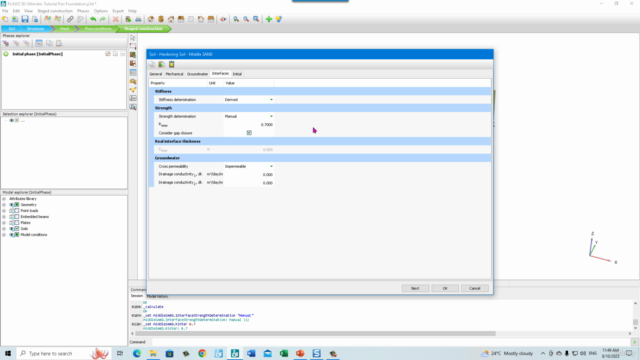The width and height of the screenshot is (640, 360).
Task: Click the OK button in soil dialog
Action: click(445, 288)
